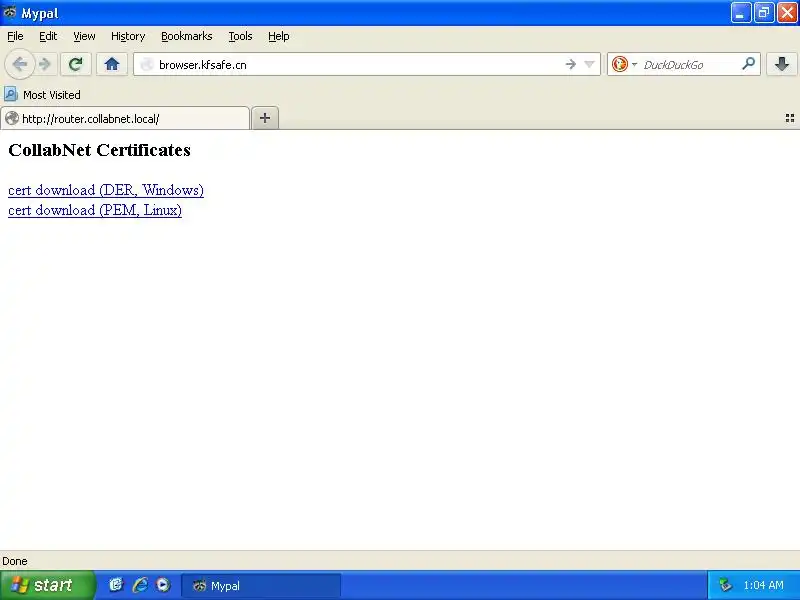The height and width of the screenshot is (600, 800).
Task: Open the Bookmarks menu
Action: point(187,36)
